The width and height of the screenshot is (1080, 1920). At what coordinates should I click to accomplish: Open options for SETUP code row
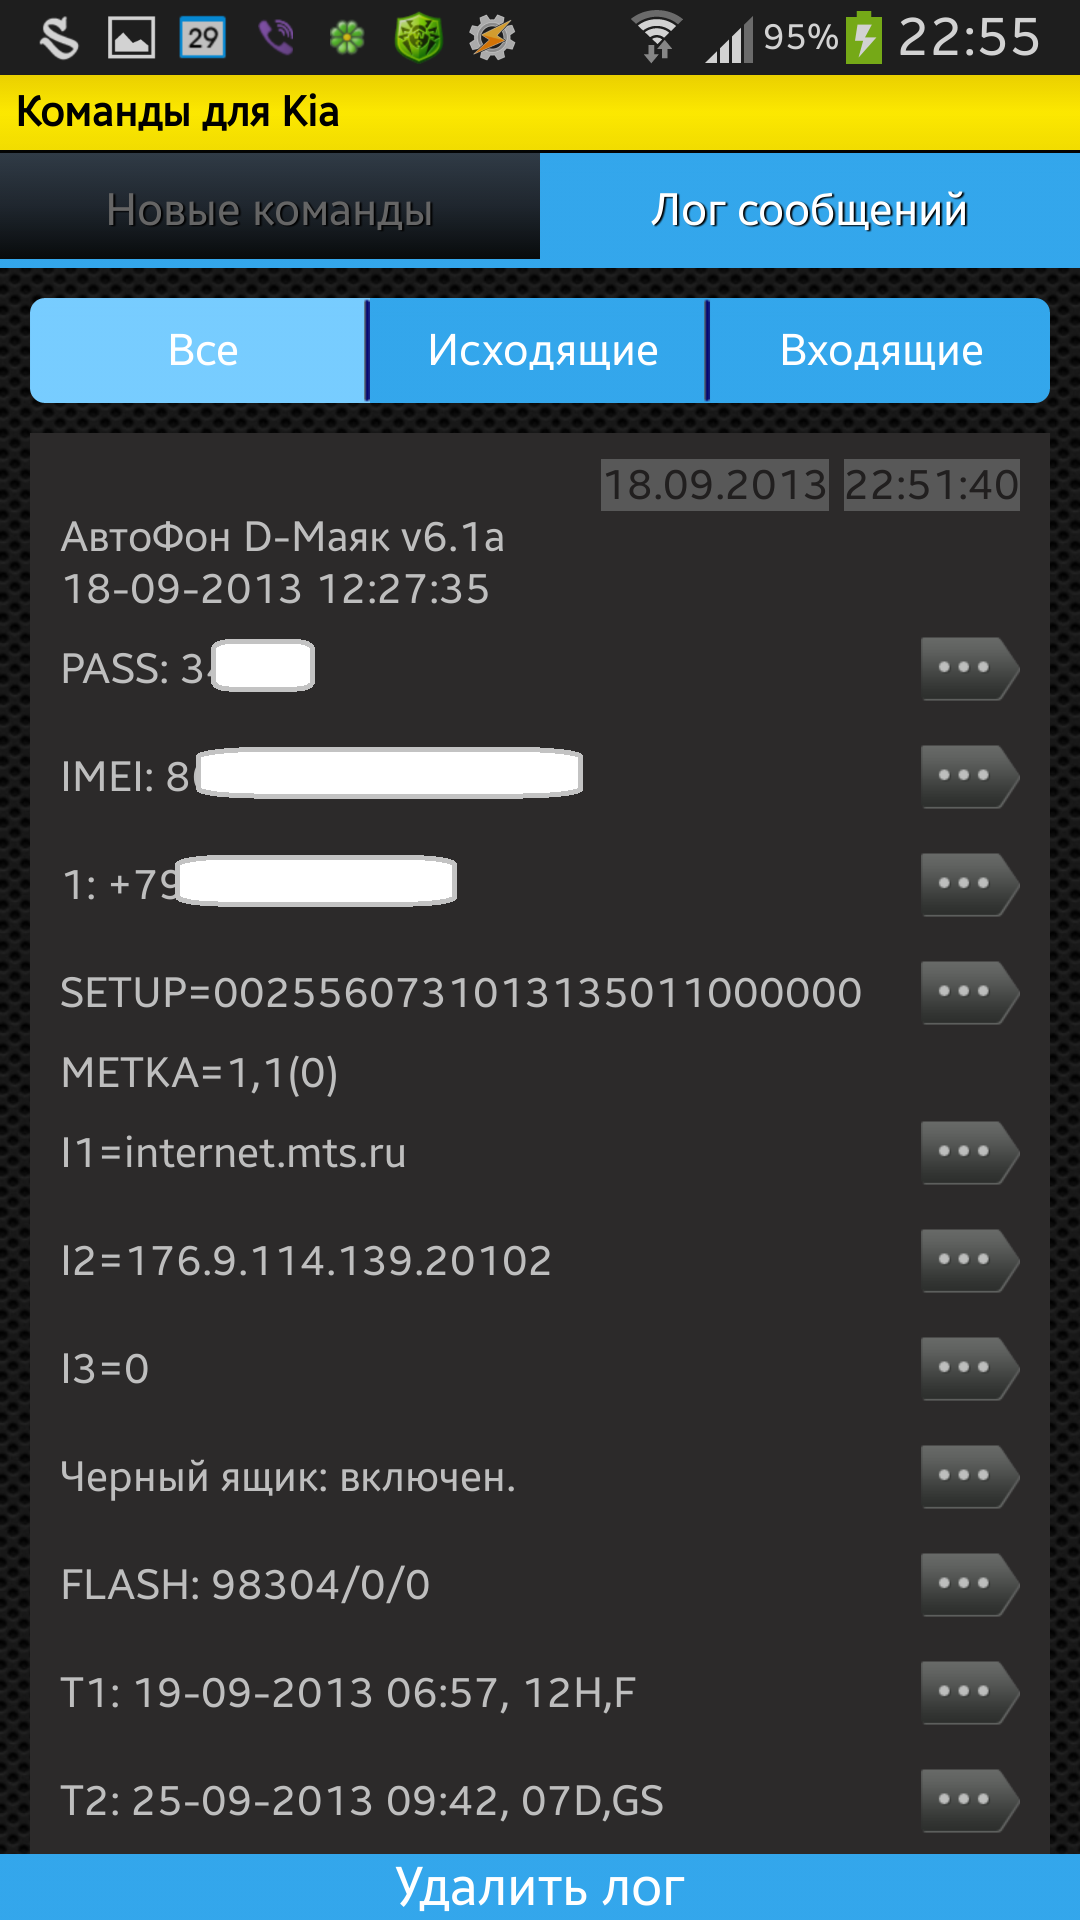pos(968,992)
